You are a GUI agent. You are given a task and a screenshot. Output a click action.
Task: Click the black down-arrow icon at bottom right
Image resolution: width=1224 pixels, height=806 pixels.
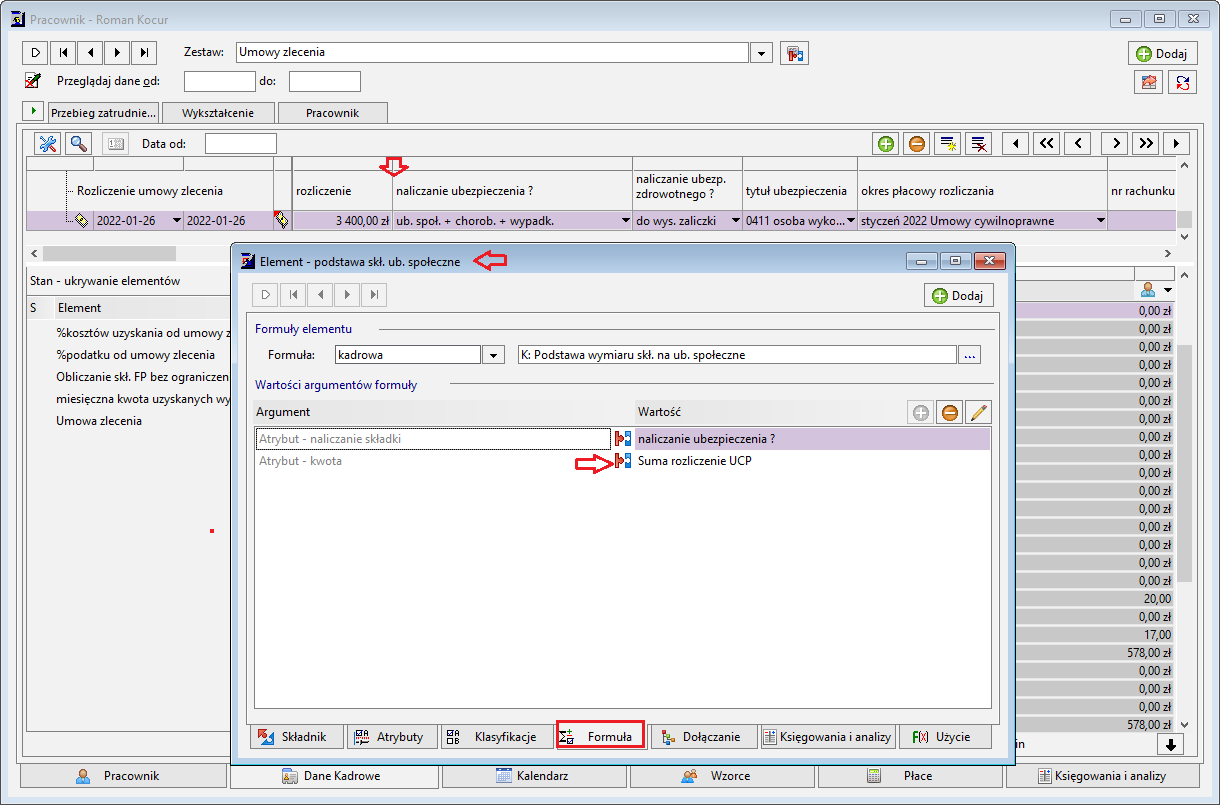(1170, 744)
